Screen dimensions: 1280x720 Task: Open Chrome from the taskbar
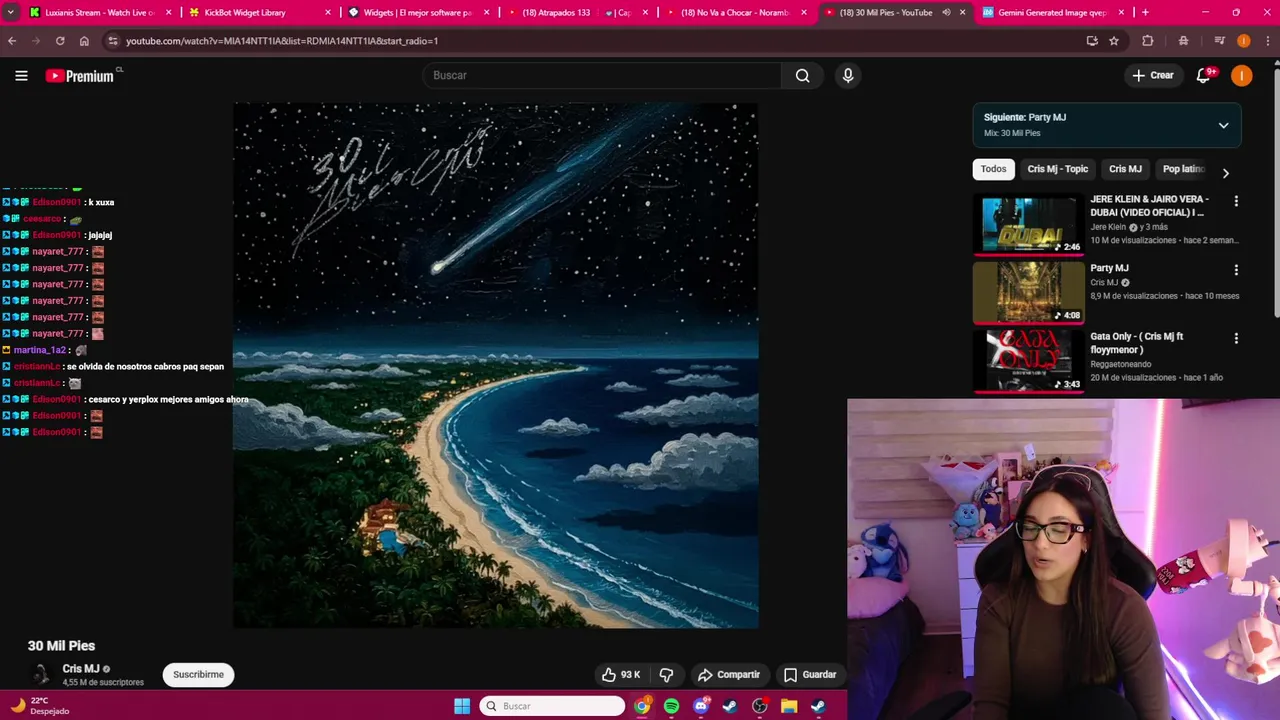pyautogui.click(x=642, y=706)
